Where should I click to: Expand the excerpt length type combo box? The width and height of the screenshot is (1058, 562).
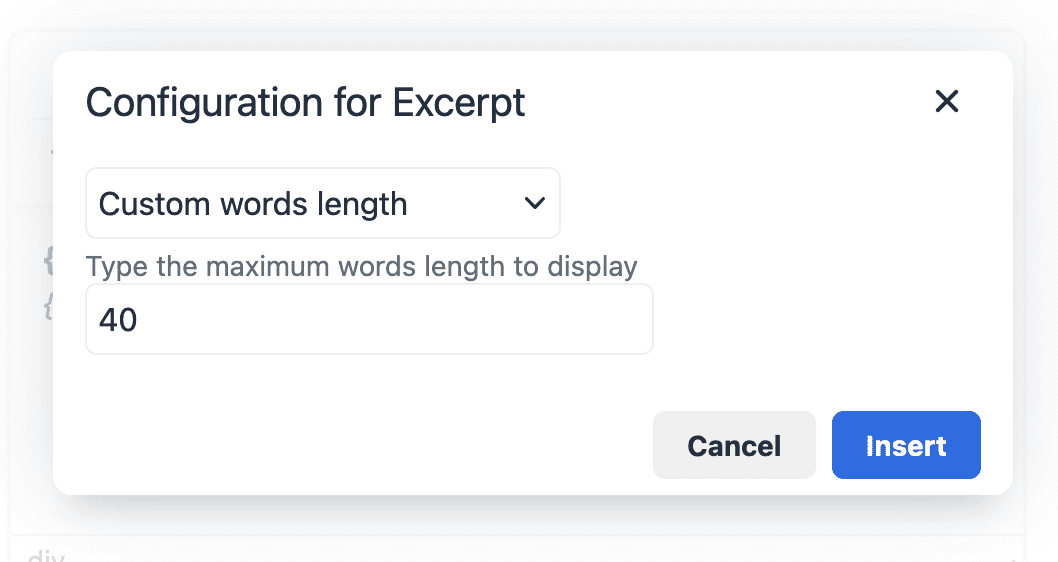322,204
